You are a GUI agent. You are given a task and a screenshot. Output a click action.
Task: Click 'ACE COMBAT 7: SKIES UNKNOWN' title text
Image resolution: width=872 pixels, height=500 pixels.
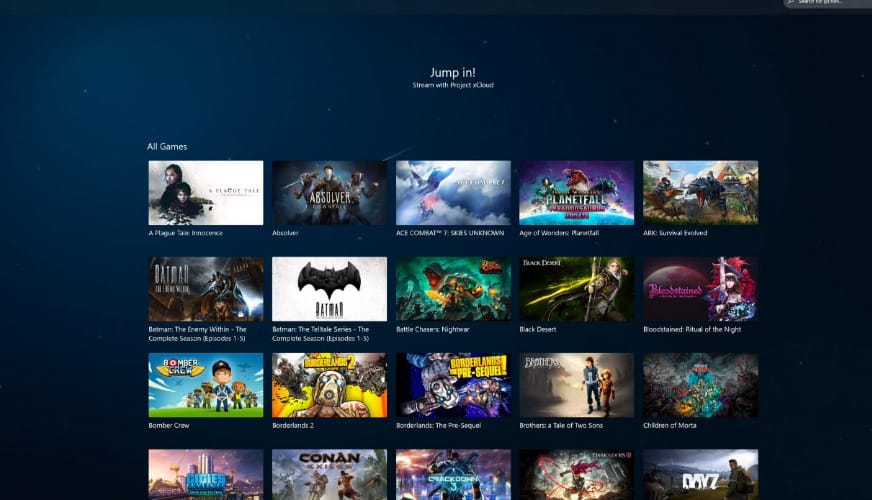point(450,233)
